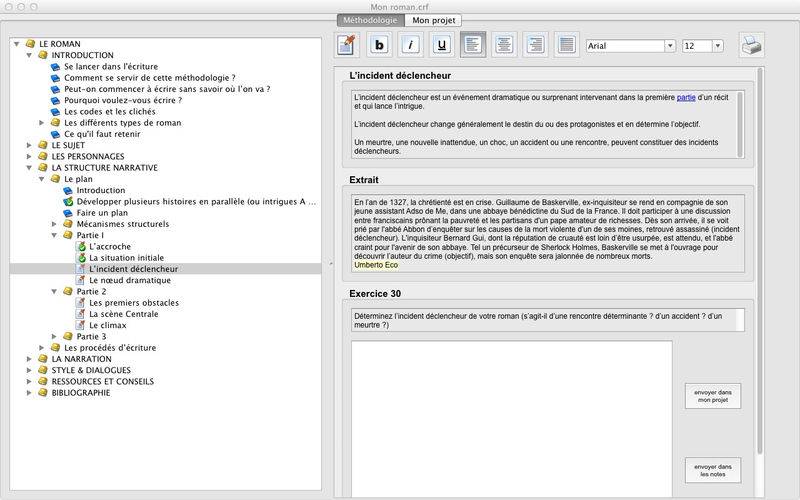800x500 pixels.
Task: Click the highlighted Umberto Eco text
Action: tap(376, 265)
